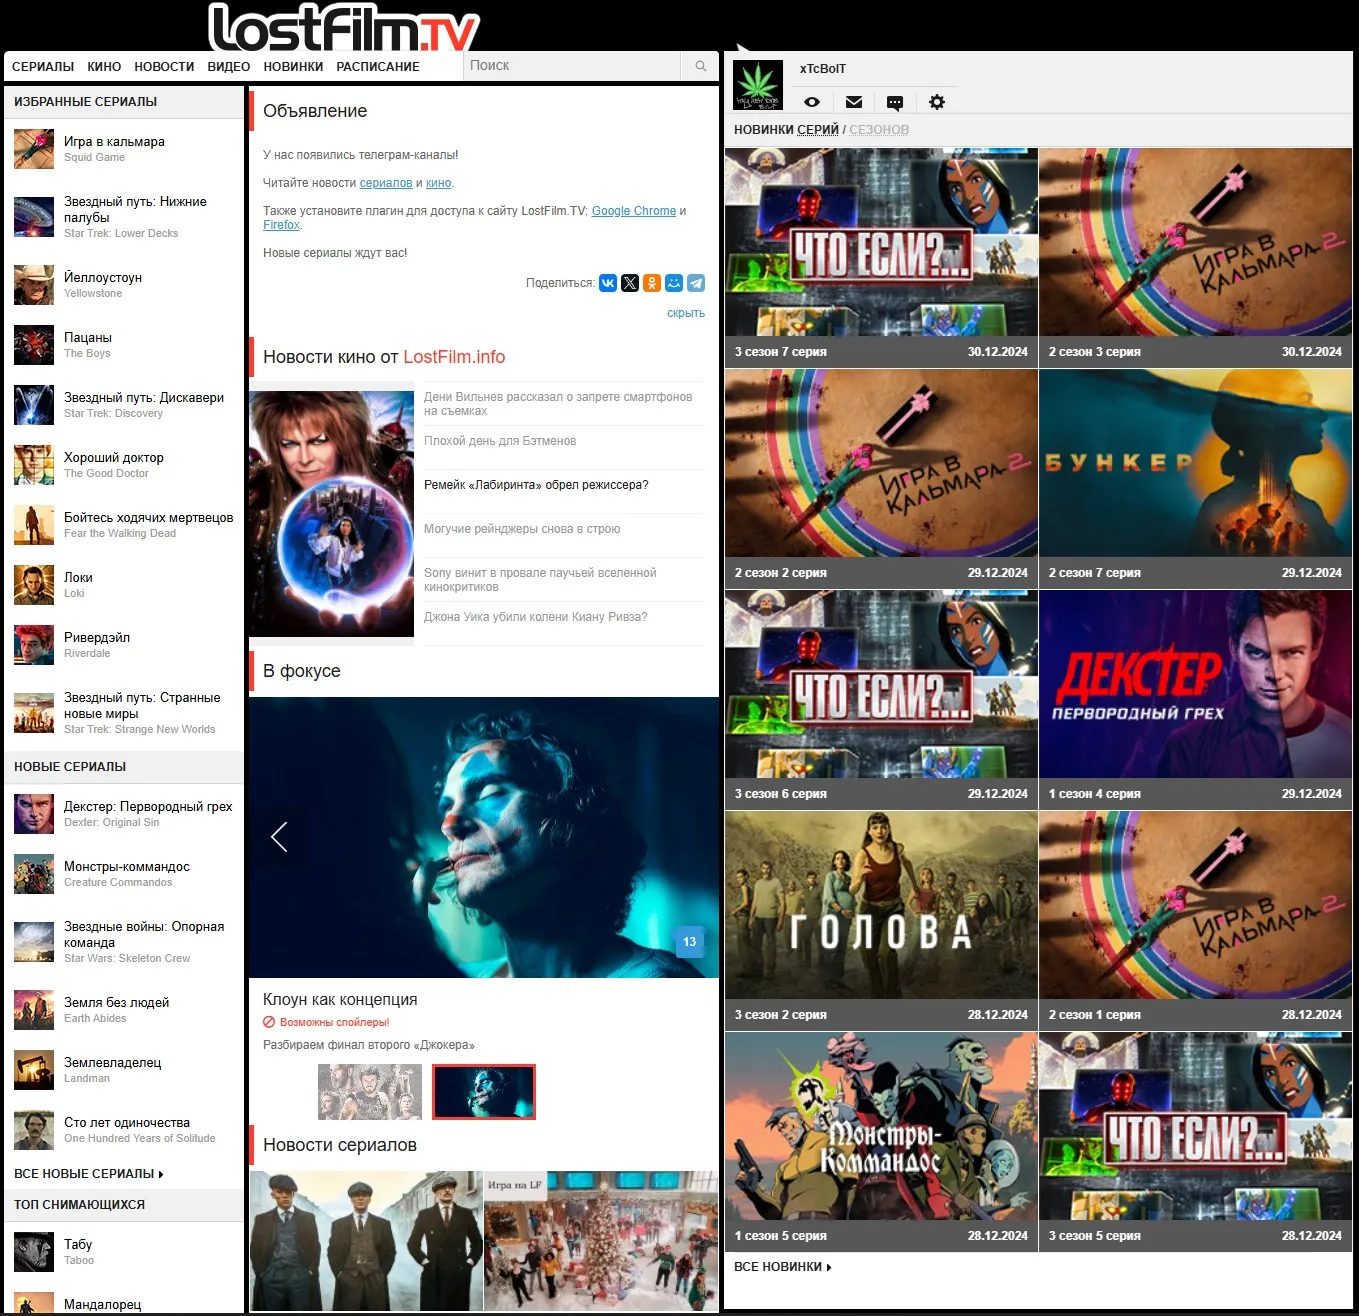The width and height of the screenshot is (1359, 1316).
Task: Open Монстры-Коммандос 1 сезон 5 серия card
Action: tap(881, 1141)
